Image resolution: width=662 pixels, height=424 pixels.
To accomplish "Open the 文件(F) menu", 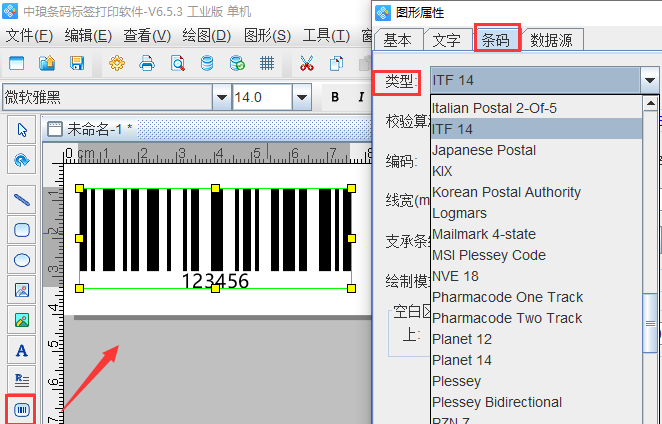I will coord(29,35).
